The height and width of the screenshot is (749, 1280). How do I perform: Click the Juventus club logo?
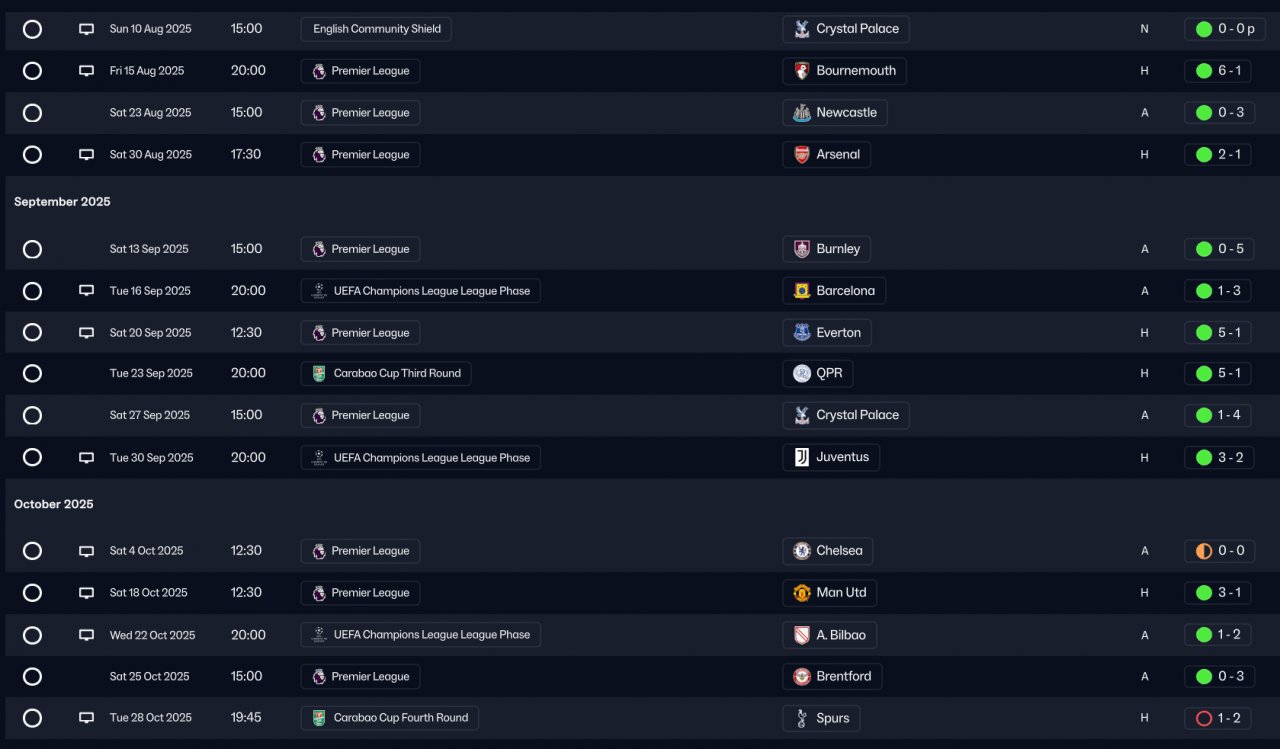point(802,457)
